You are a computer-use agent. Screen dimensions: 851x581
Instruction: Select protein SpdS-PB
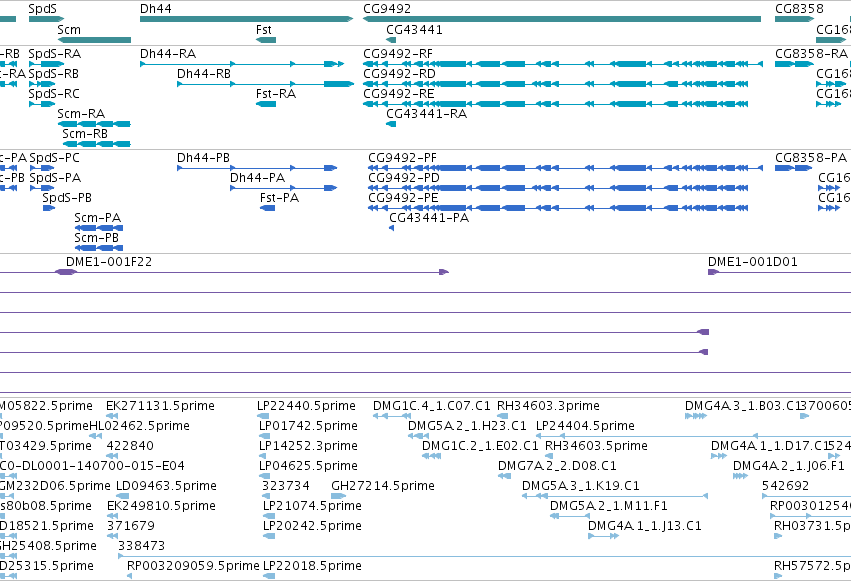(x=49, y=208)
